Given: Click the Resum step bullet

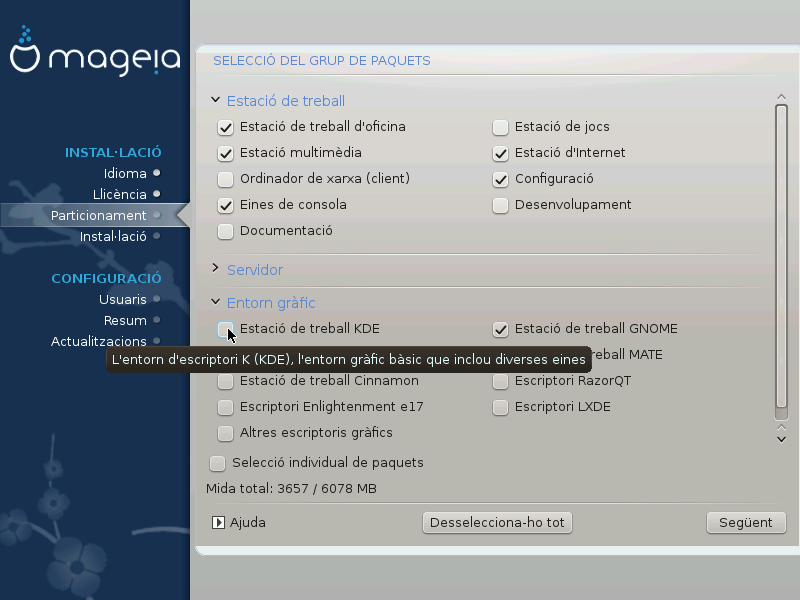Looking at the screenshot, I should click(x=157, y=321).
